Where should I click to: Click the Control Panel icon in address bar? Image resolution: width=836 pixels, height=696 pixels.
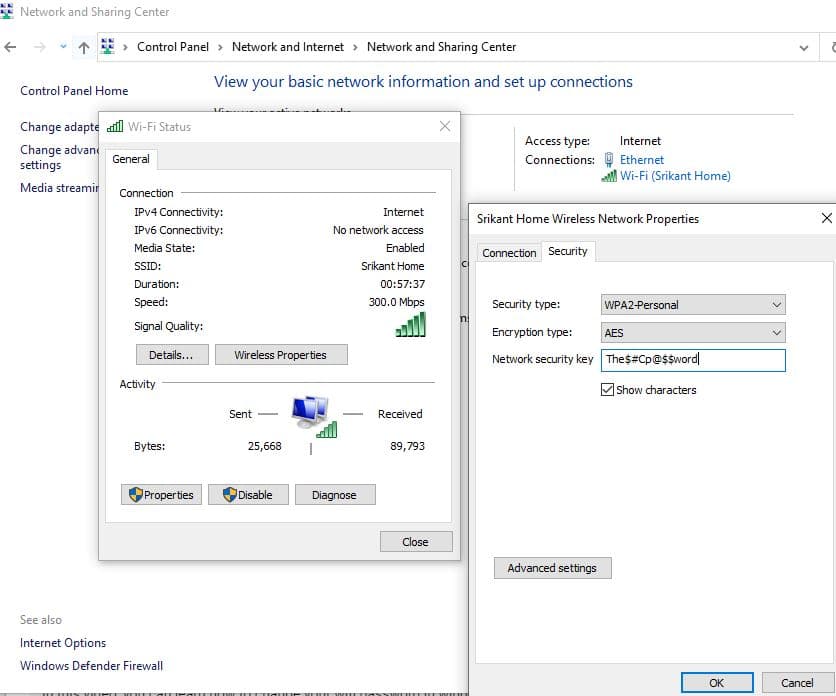click(108, 47)
